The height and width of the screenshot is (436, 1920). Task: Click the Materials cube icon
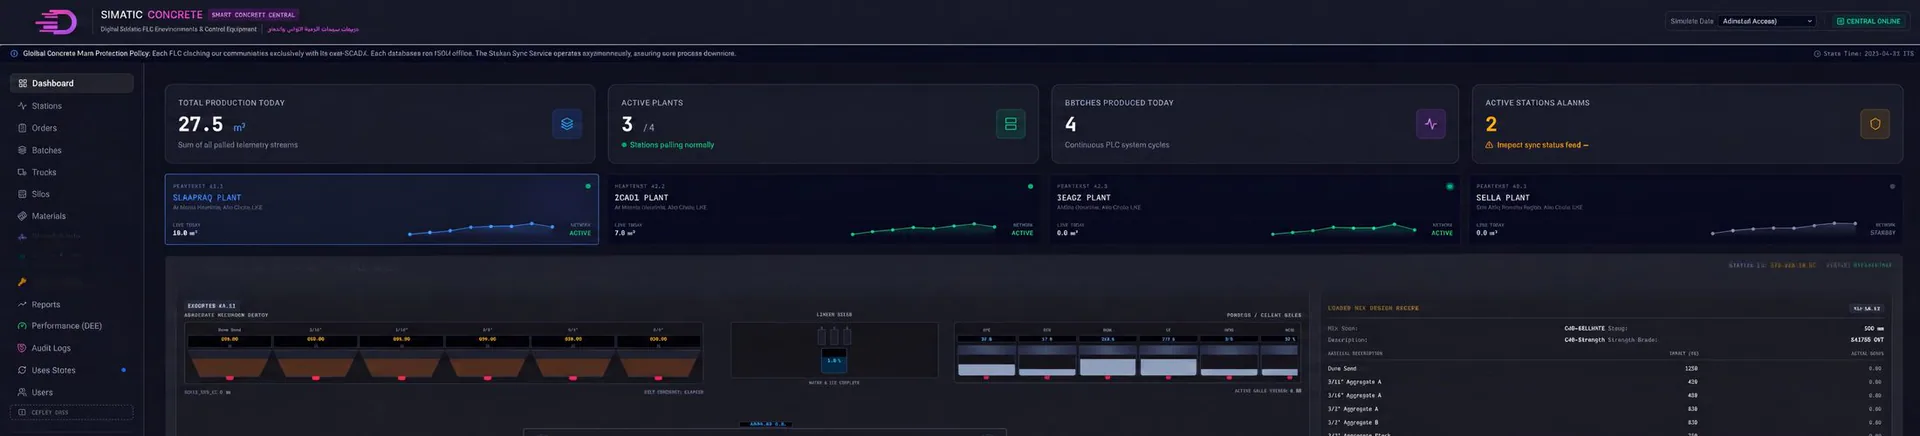point(22,216)
